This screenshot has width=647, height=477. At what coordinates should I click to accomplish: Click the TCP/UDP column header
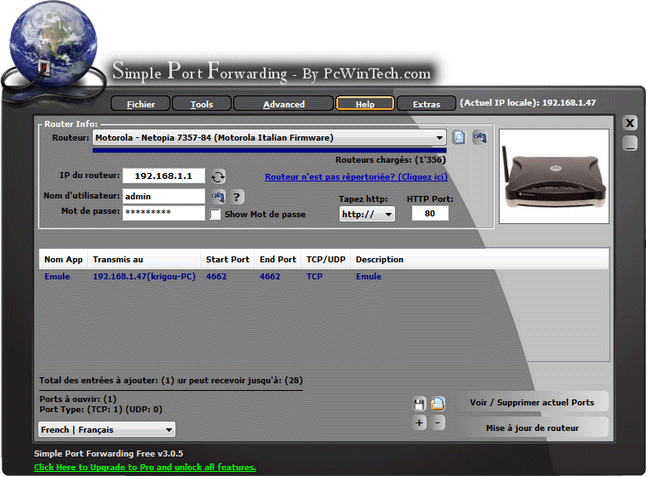click(326, 260)
